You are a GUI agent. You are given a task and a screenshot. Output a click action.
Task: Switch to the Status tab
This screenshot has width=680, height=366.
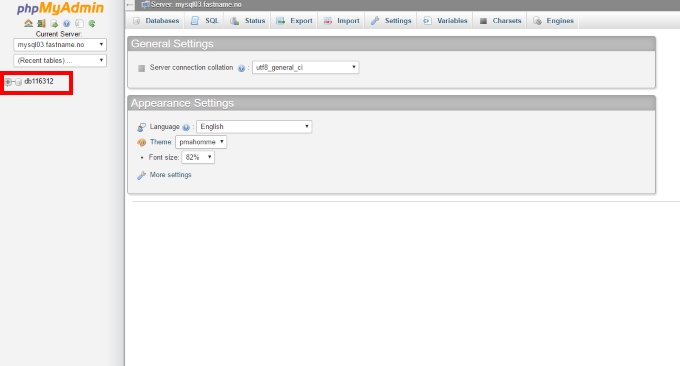click(x=248, y=21)
